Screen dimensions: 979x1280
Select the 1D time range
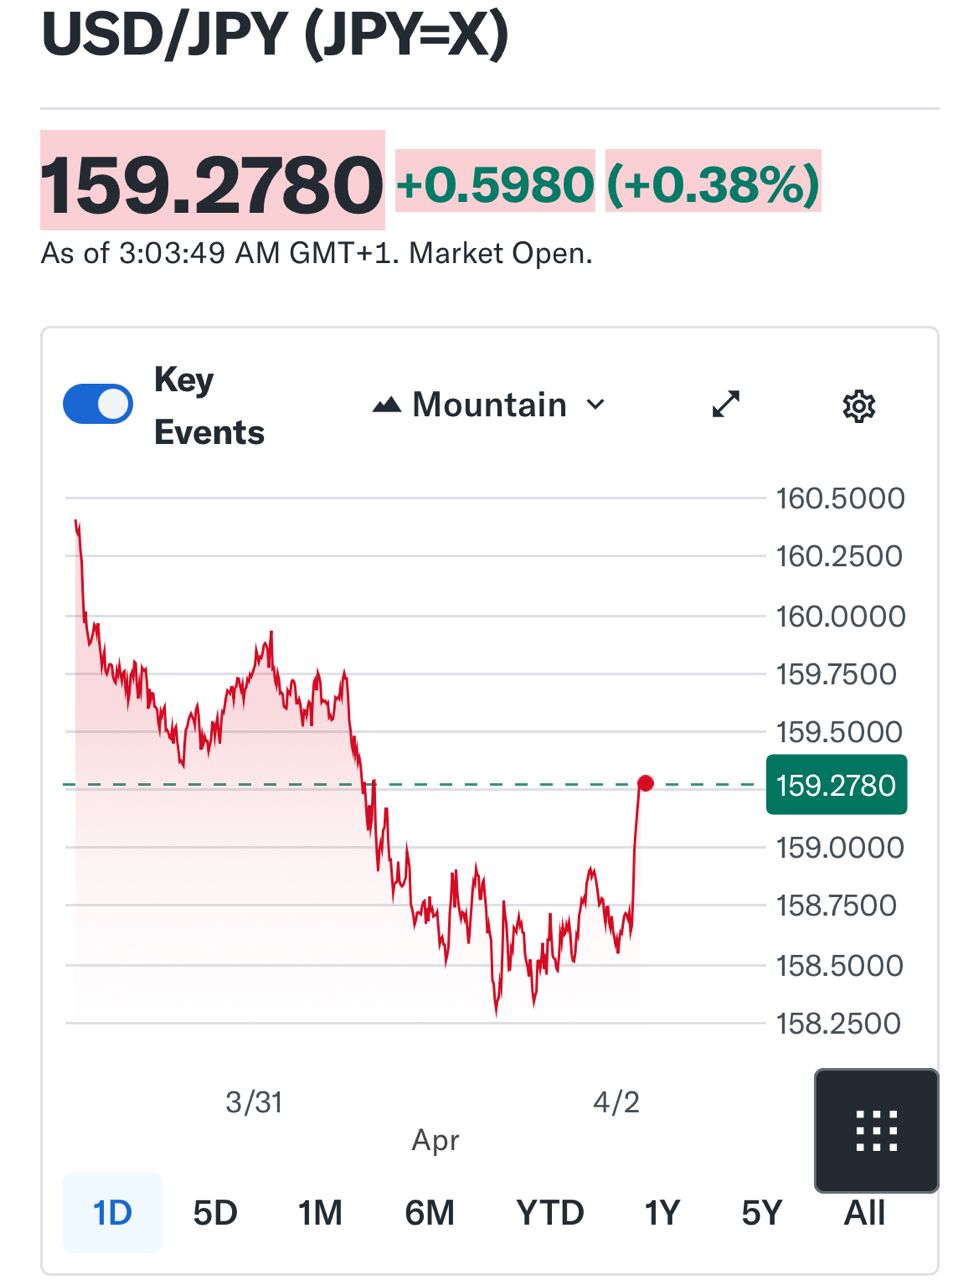(x=112, y=1213)
